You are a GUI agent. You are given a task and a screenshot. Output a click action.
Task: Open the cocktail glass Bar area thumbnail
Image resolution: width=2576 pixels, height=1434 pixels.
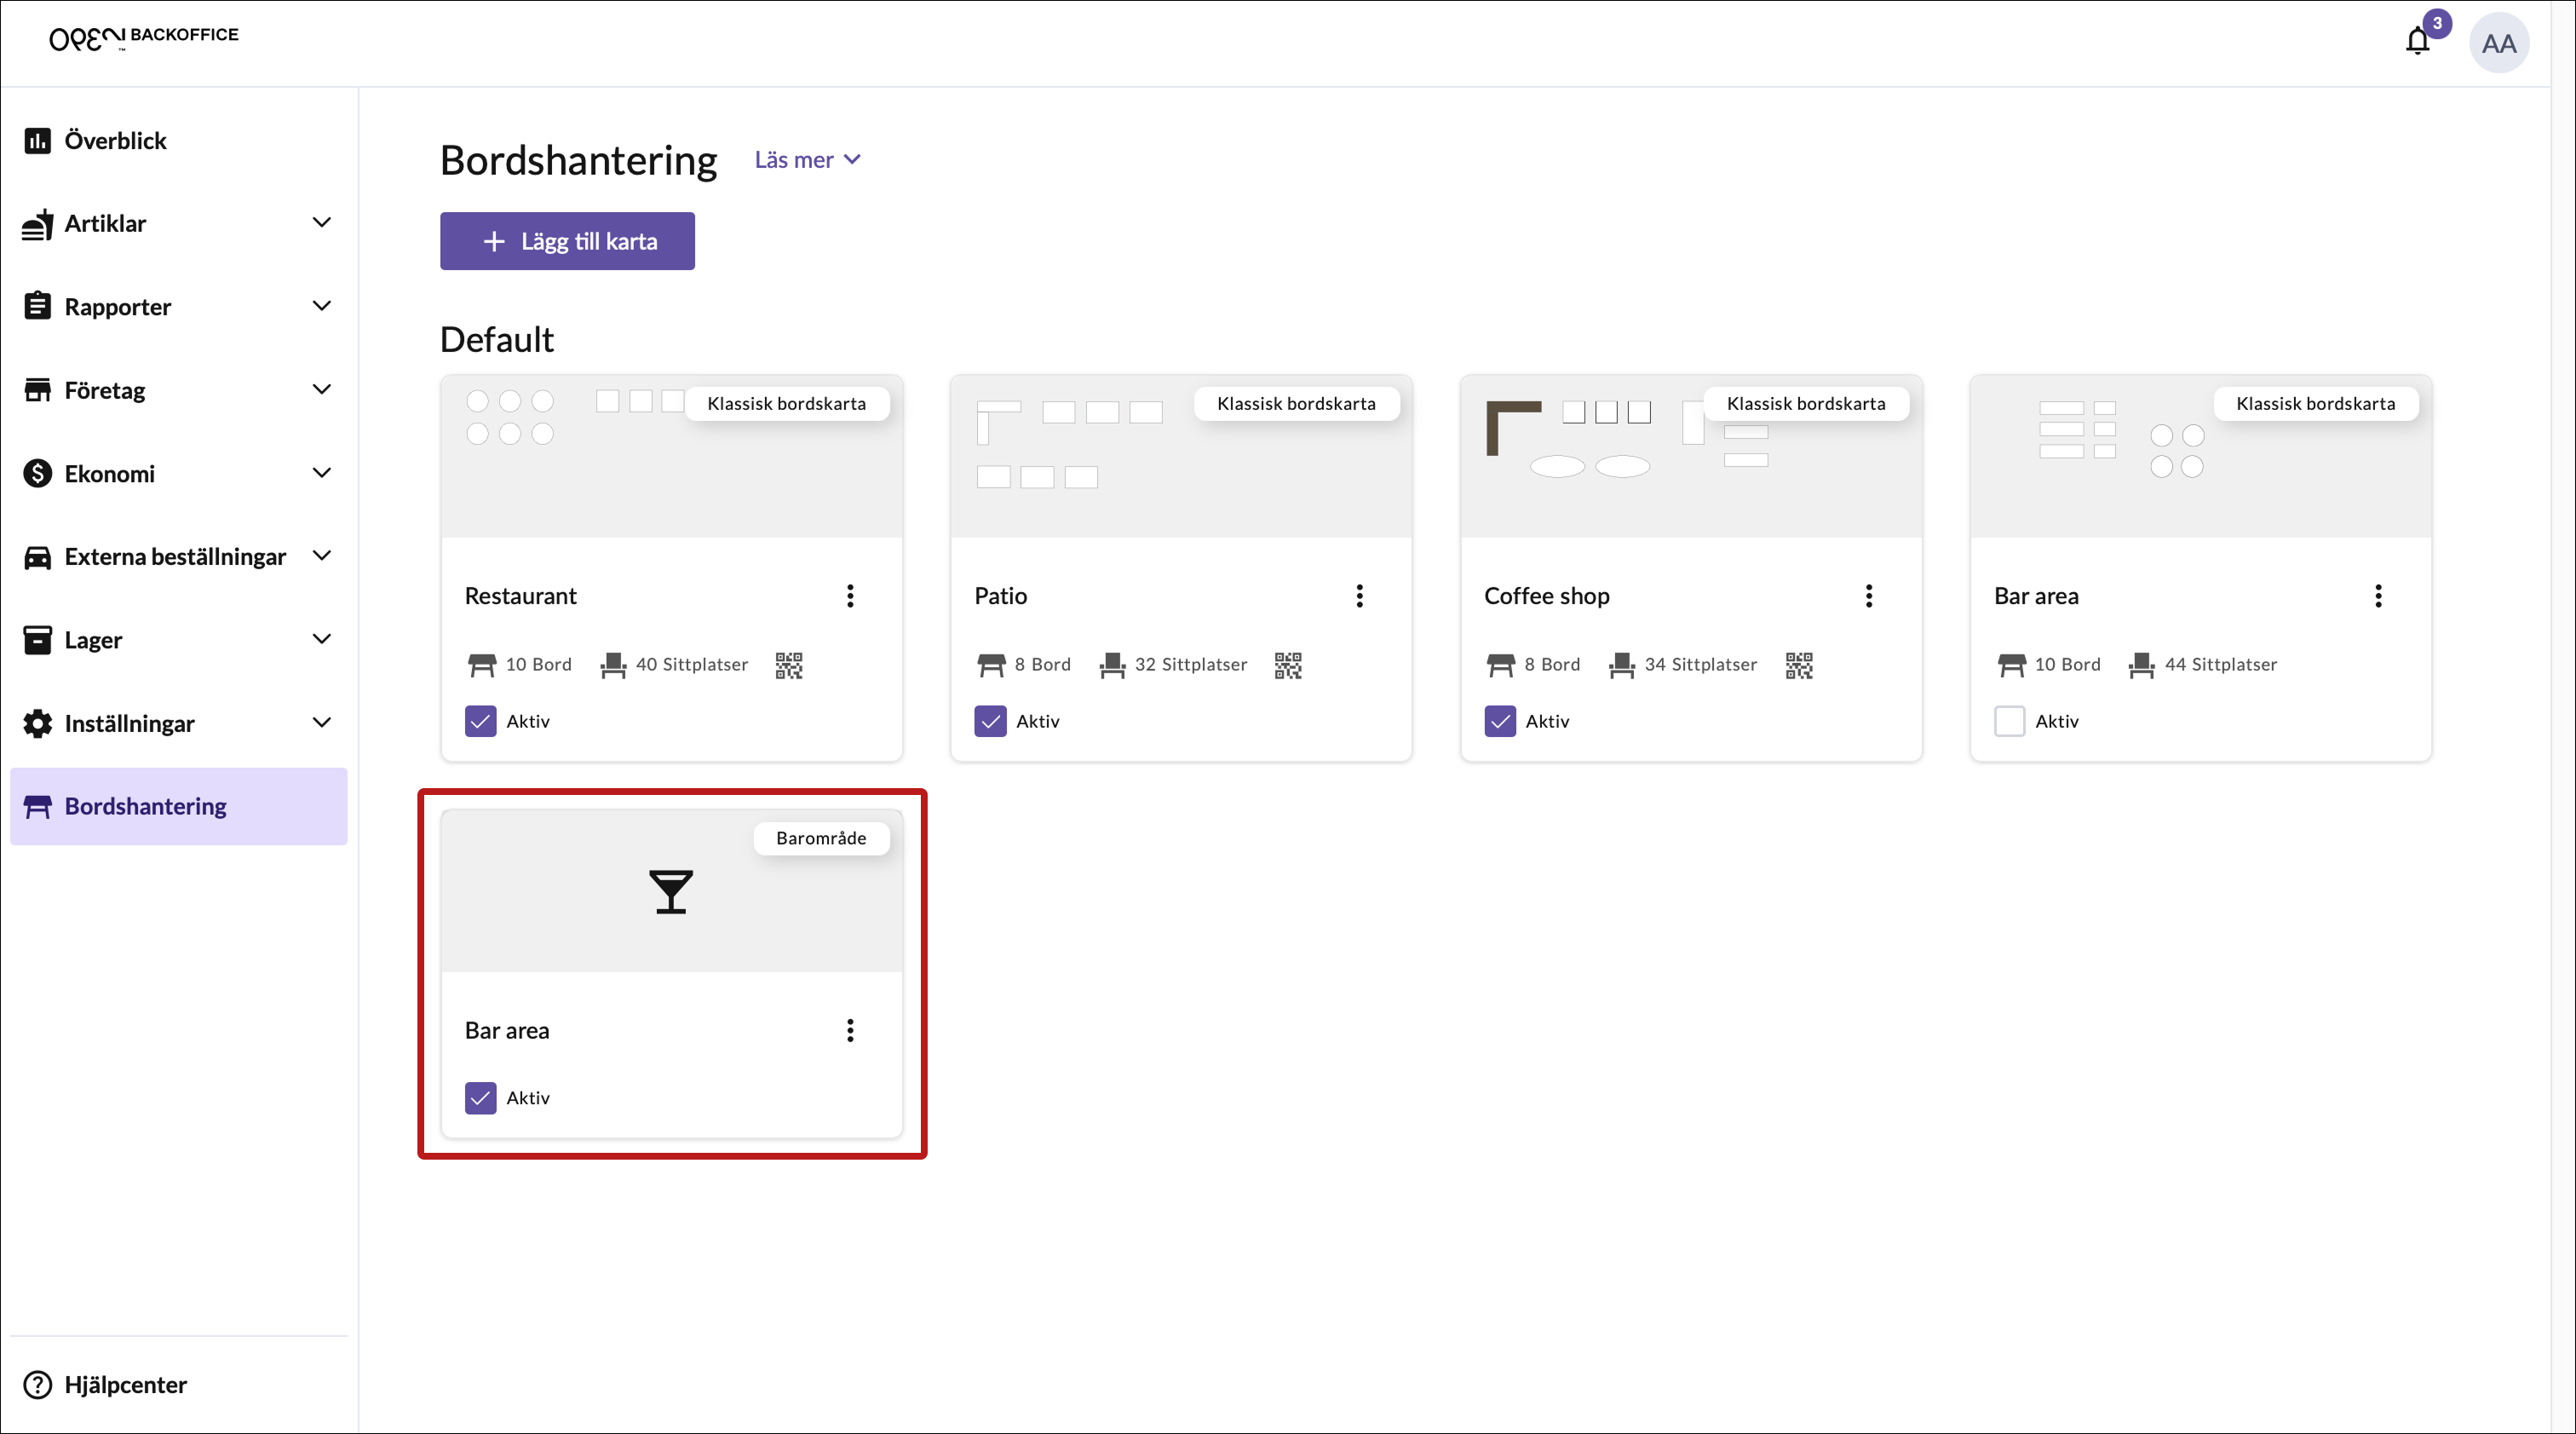(x=671, y=891)
